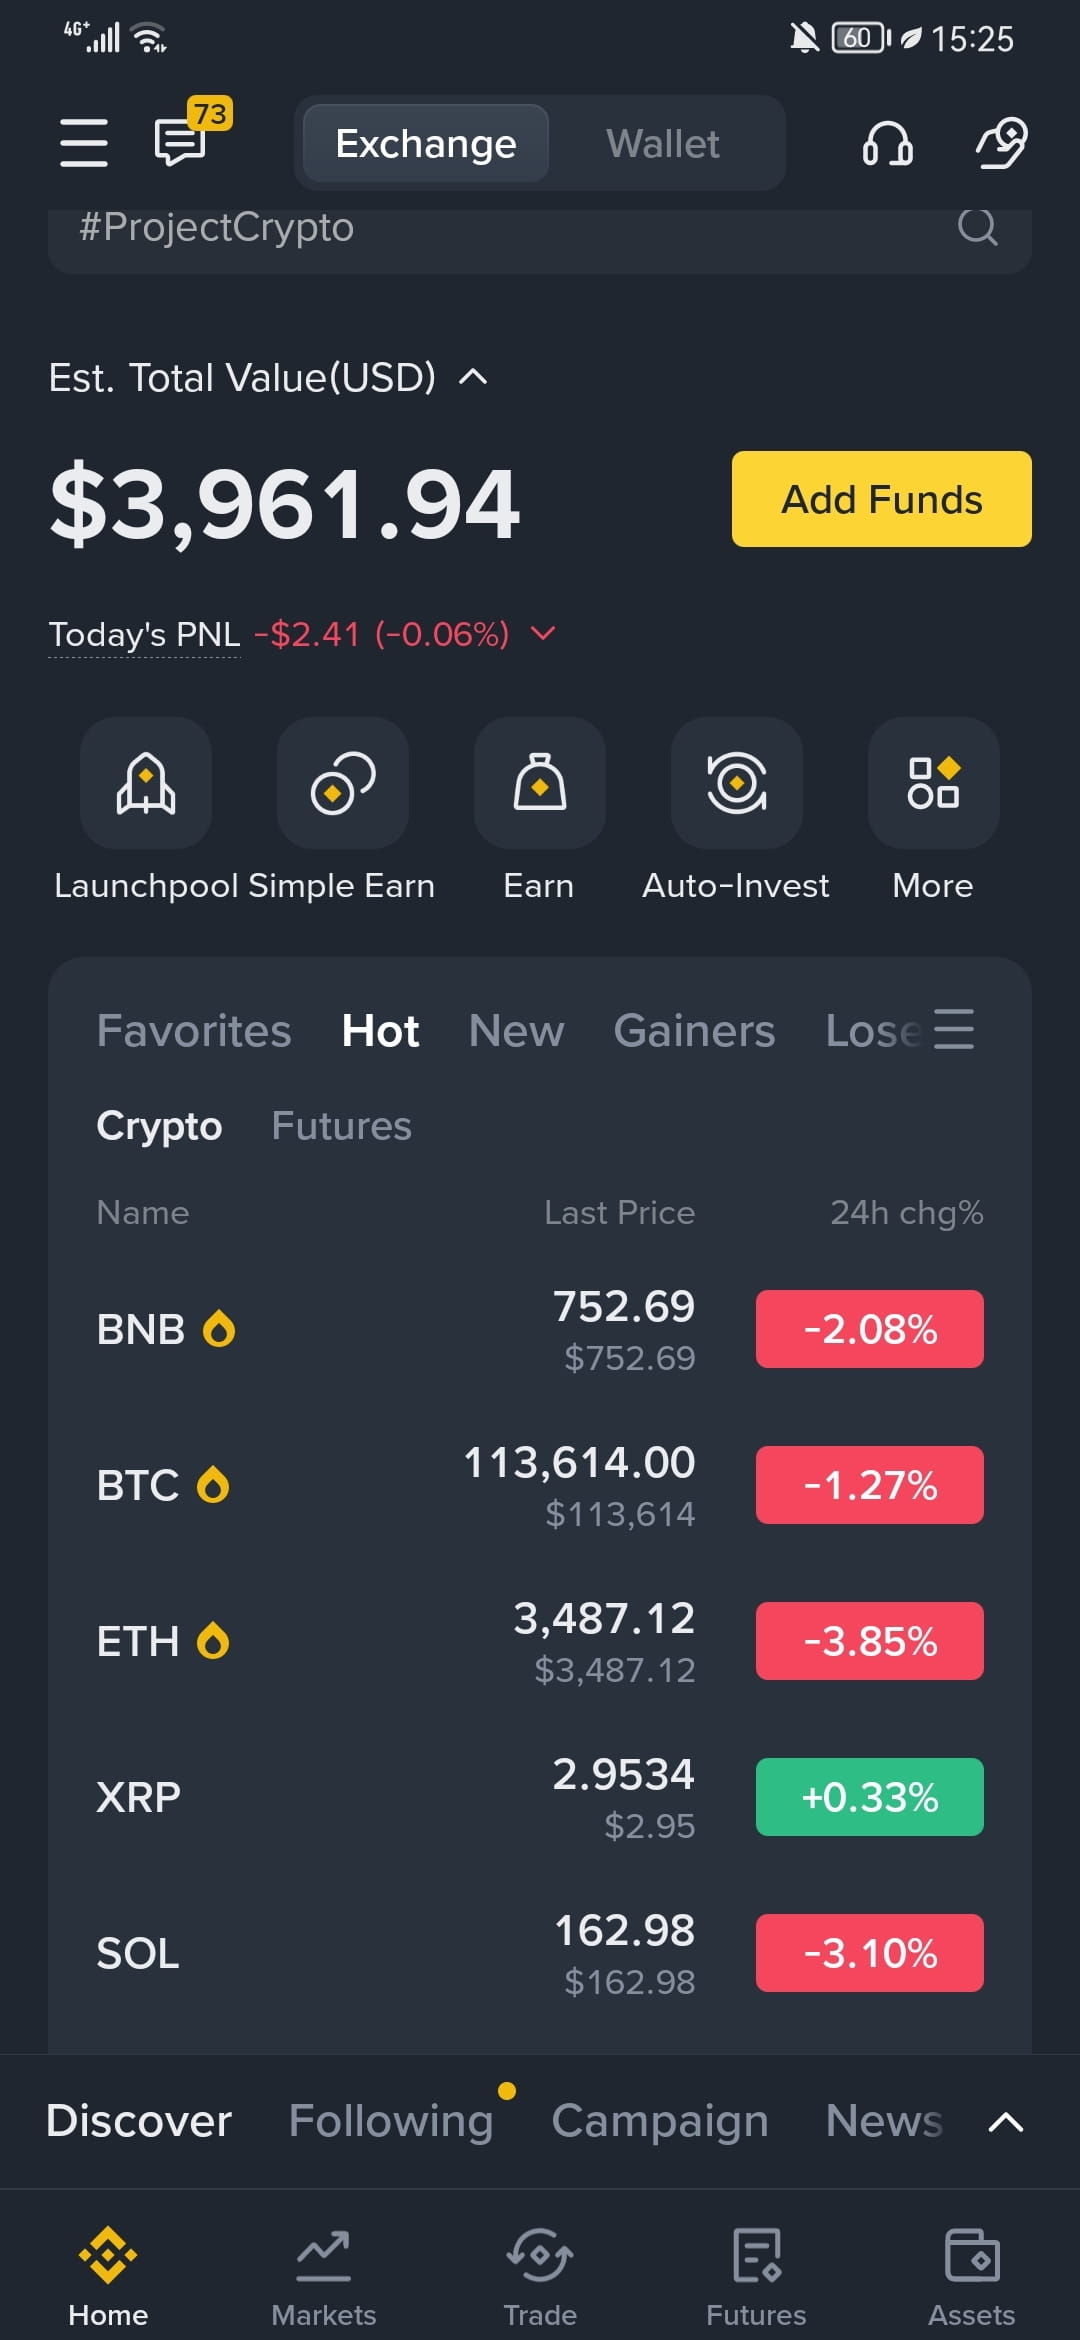Select the Exchange mode toggle
This screenshot has width=1080, height=2340.
click(x=426, y=143)
